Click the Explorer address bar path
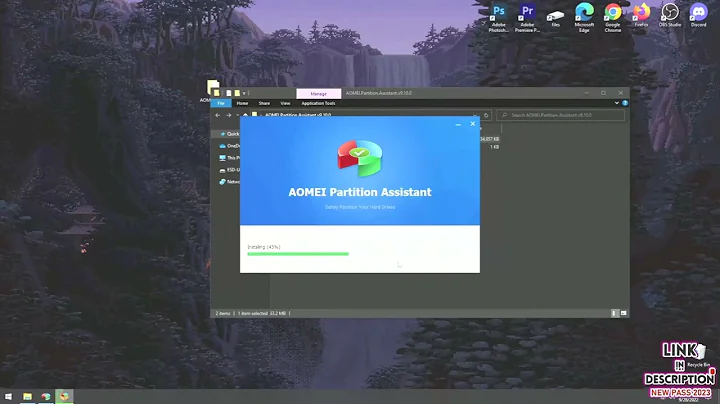This screenshot has height=404, width=720. pyautogui.click(x=298, y=115)
